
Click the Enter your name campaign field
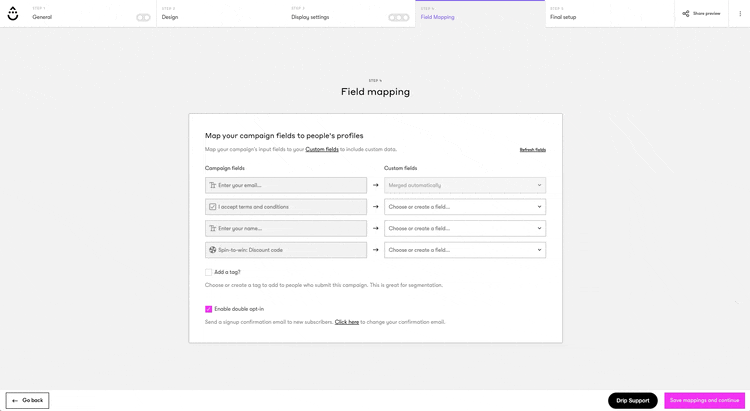[286, 228]
